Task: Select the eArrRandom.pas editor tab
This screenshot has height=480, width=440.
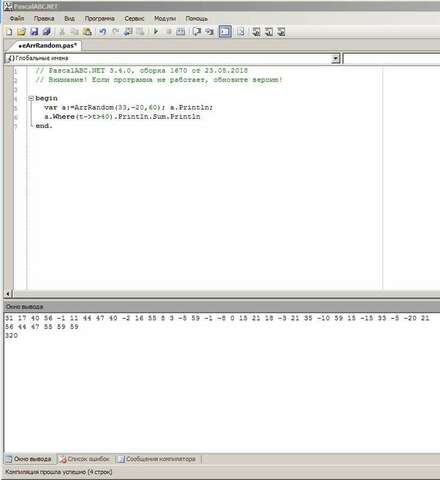Action: click(47, 46)
